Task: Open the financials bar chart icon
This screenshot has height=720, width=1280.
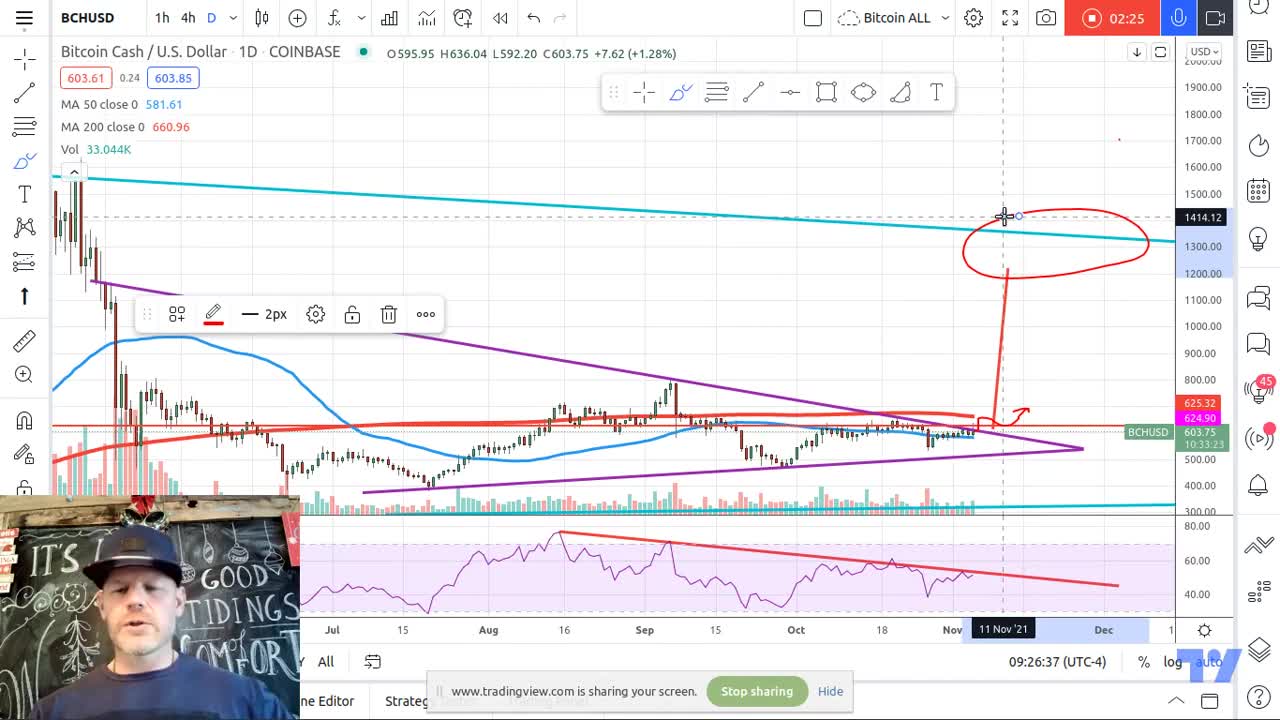Action: point(389,18)
